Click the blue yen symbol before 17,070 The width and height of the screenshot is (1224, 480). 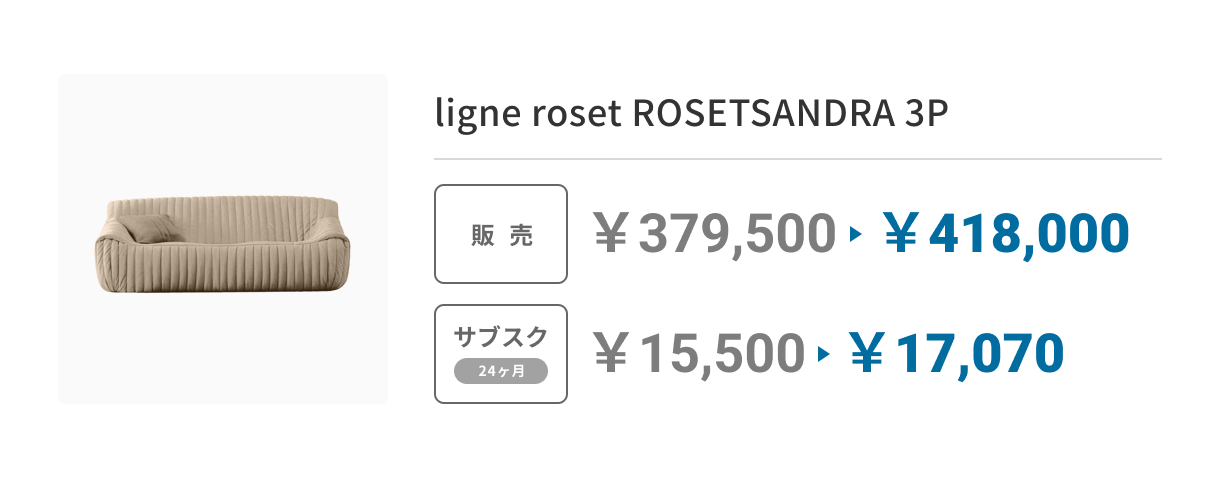[x=870, y=353]
